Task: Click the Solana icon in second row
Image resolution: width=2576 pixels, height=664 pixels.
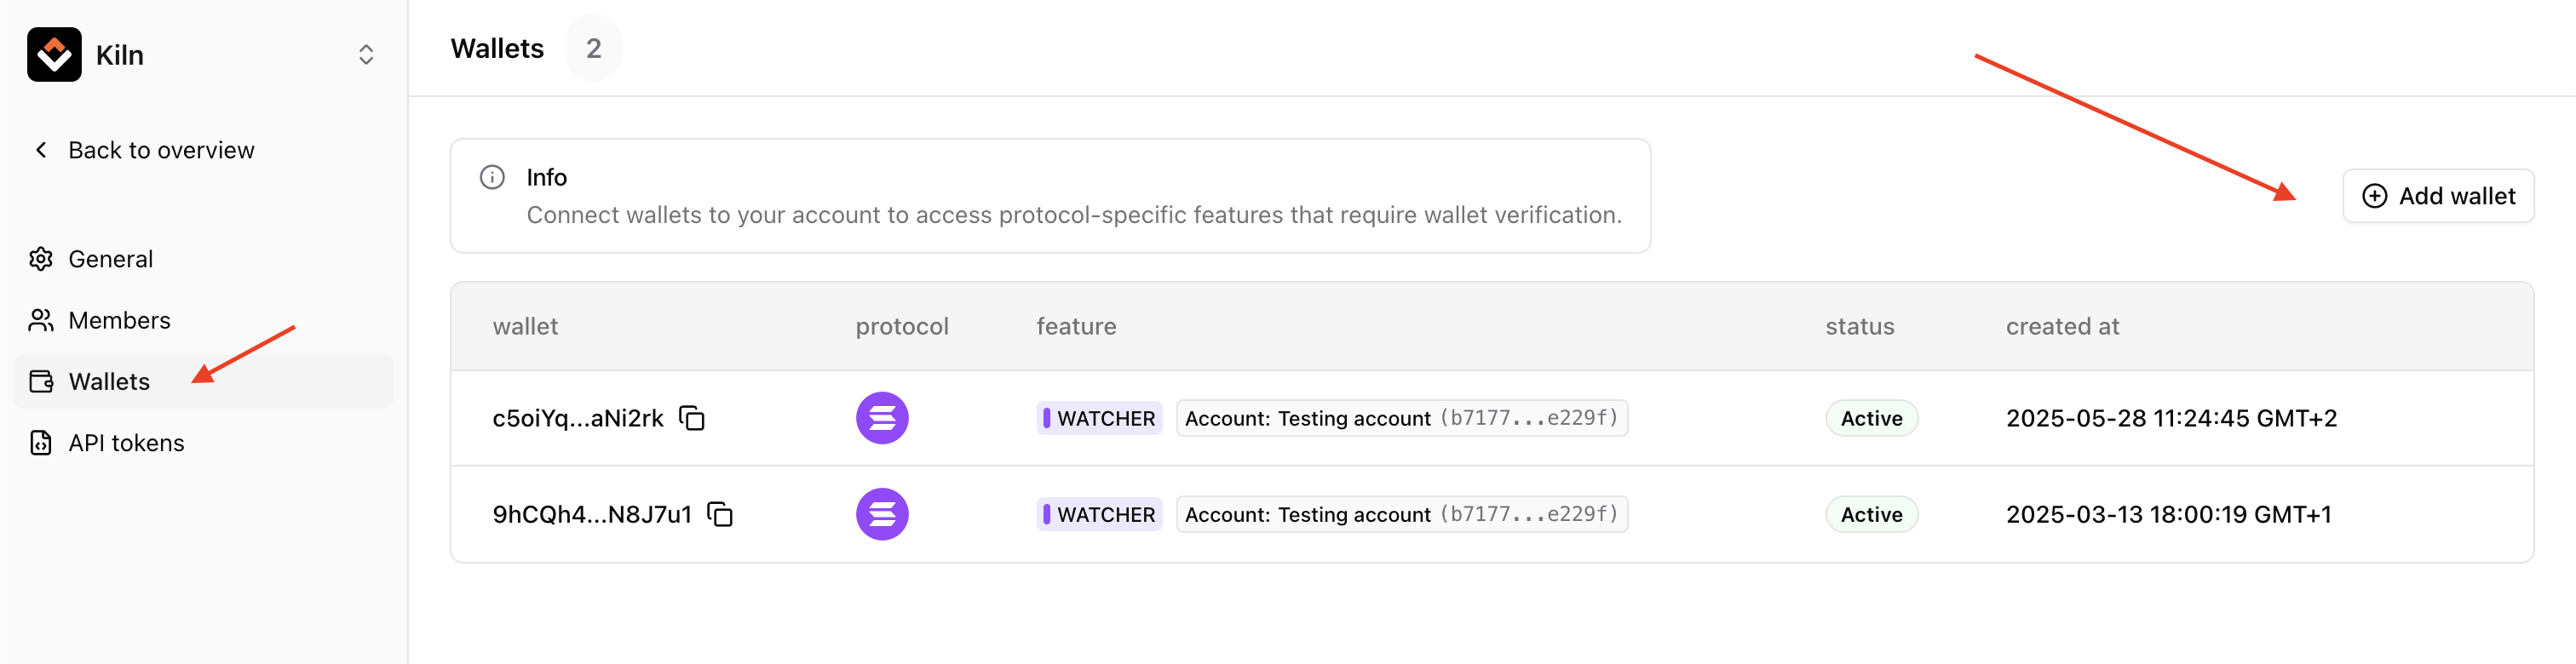Action: coord(881,514)
